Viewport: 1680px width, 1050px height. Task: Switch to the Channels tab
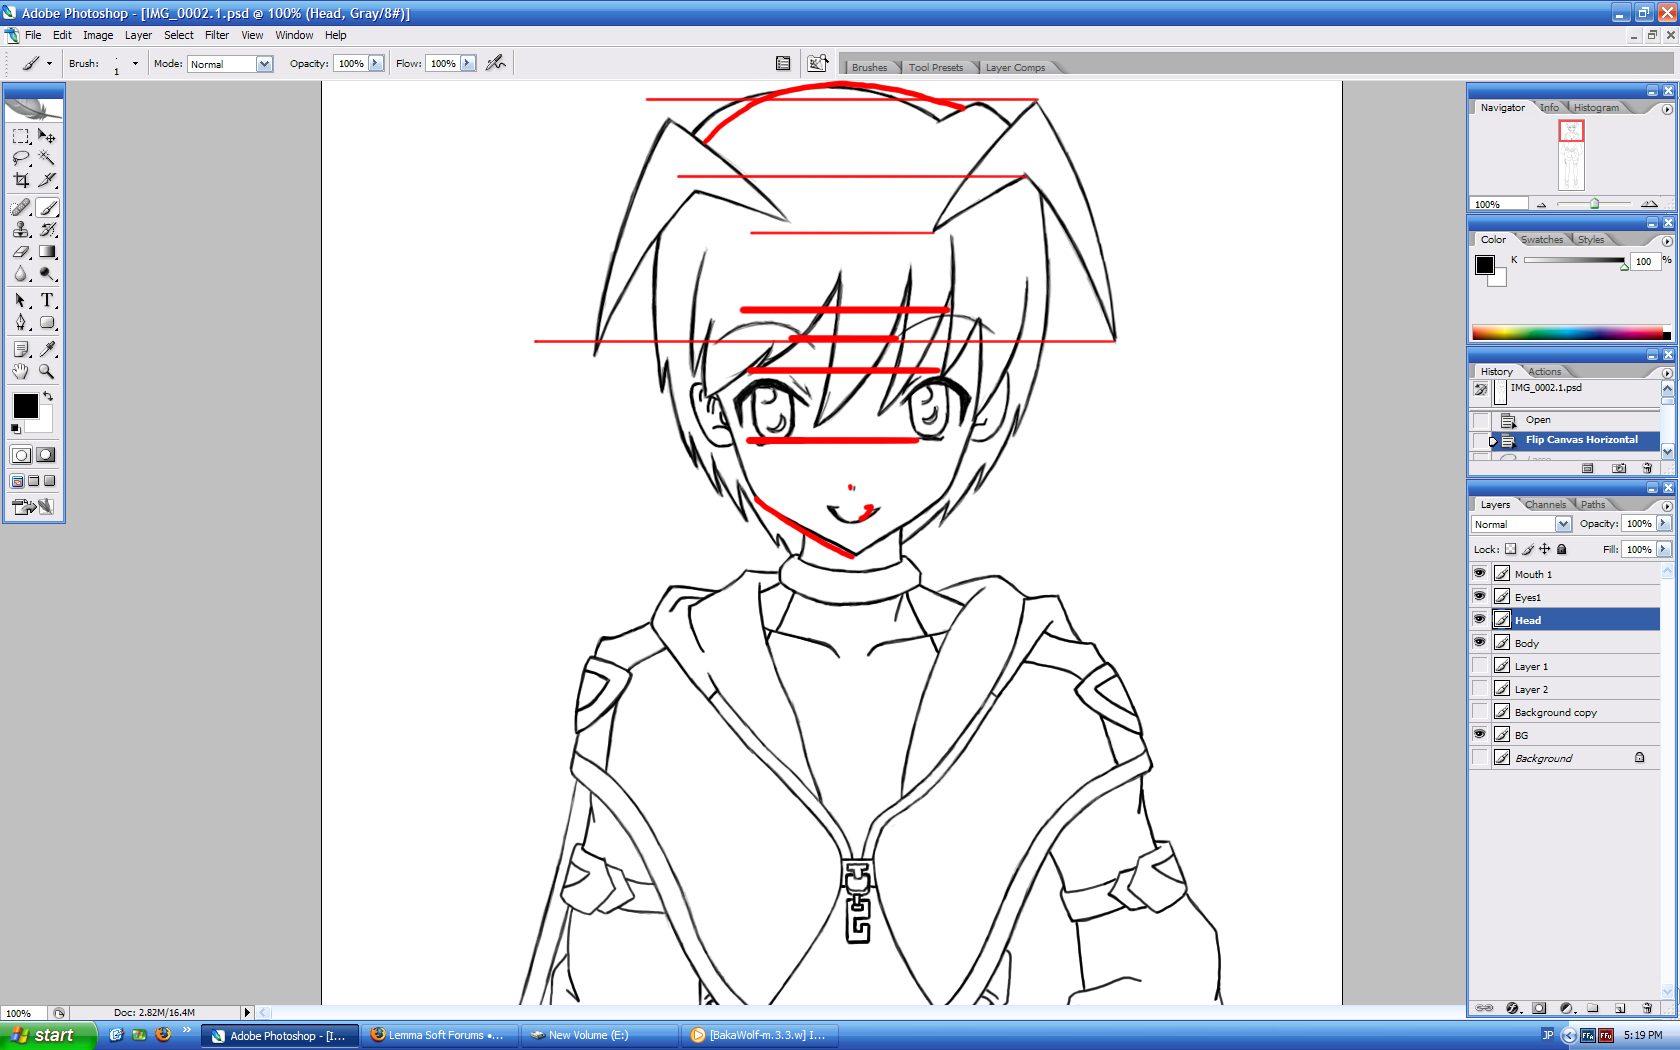[x=1545, y=505]
